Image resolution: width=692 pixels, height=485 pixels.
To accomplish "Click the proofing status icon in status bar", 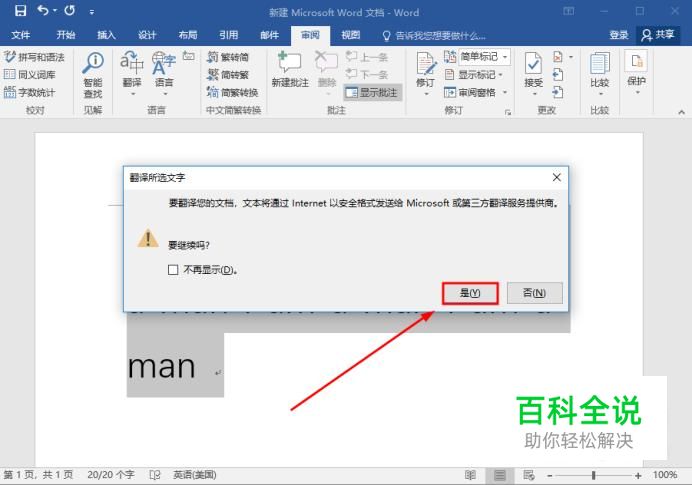I will pyautogui.click(x=155, y=475).
